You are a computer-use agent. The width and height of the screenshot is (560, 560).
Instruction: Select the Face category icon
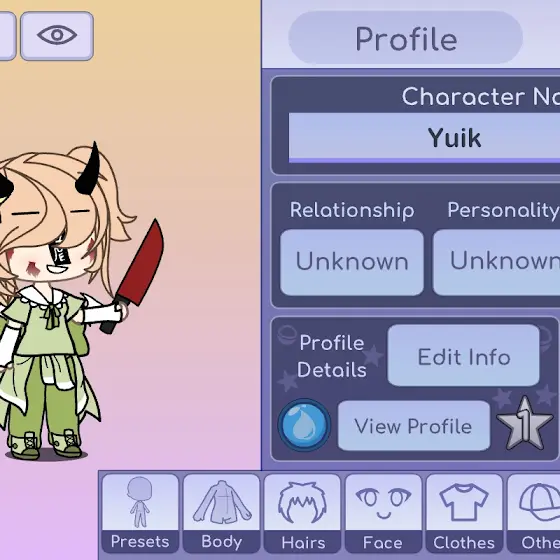pos(384,513)
